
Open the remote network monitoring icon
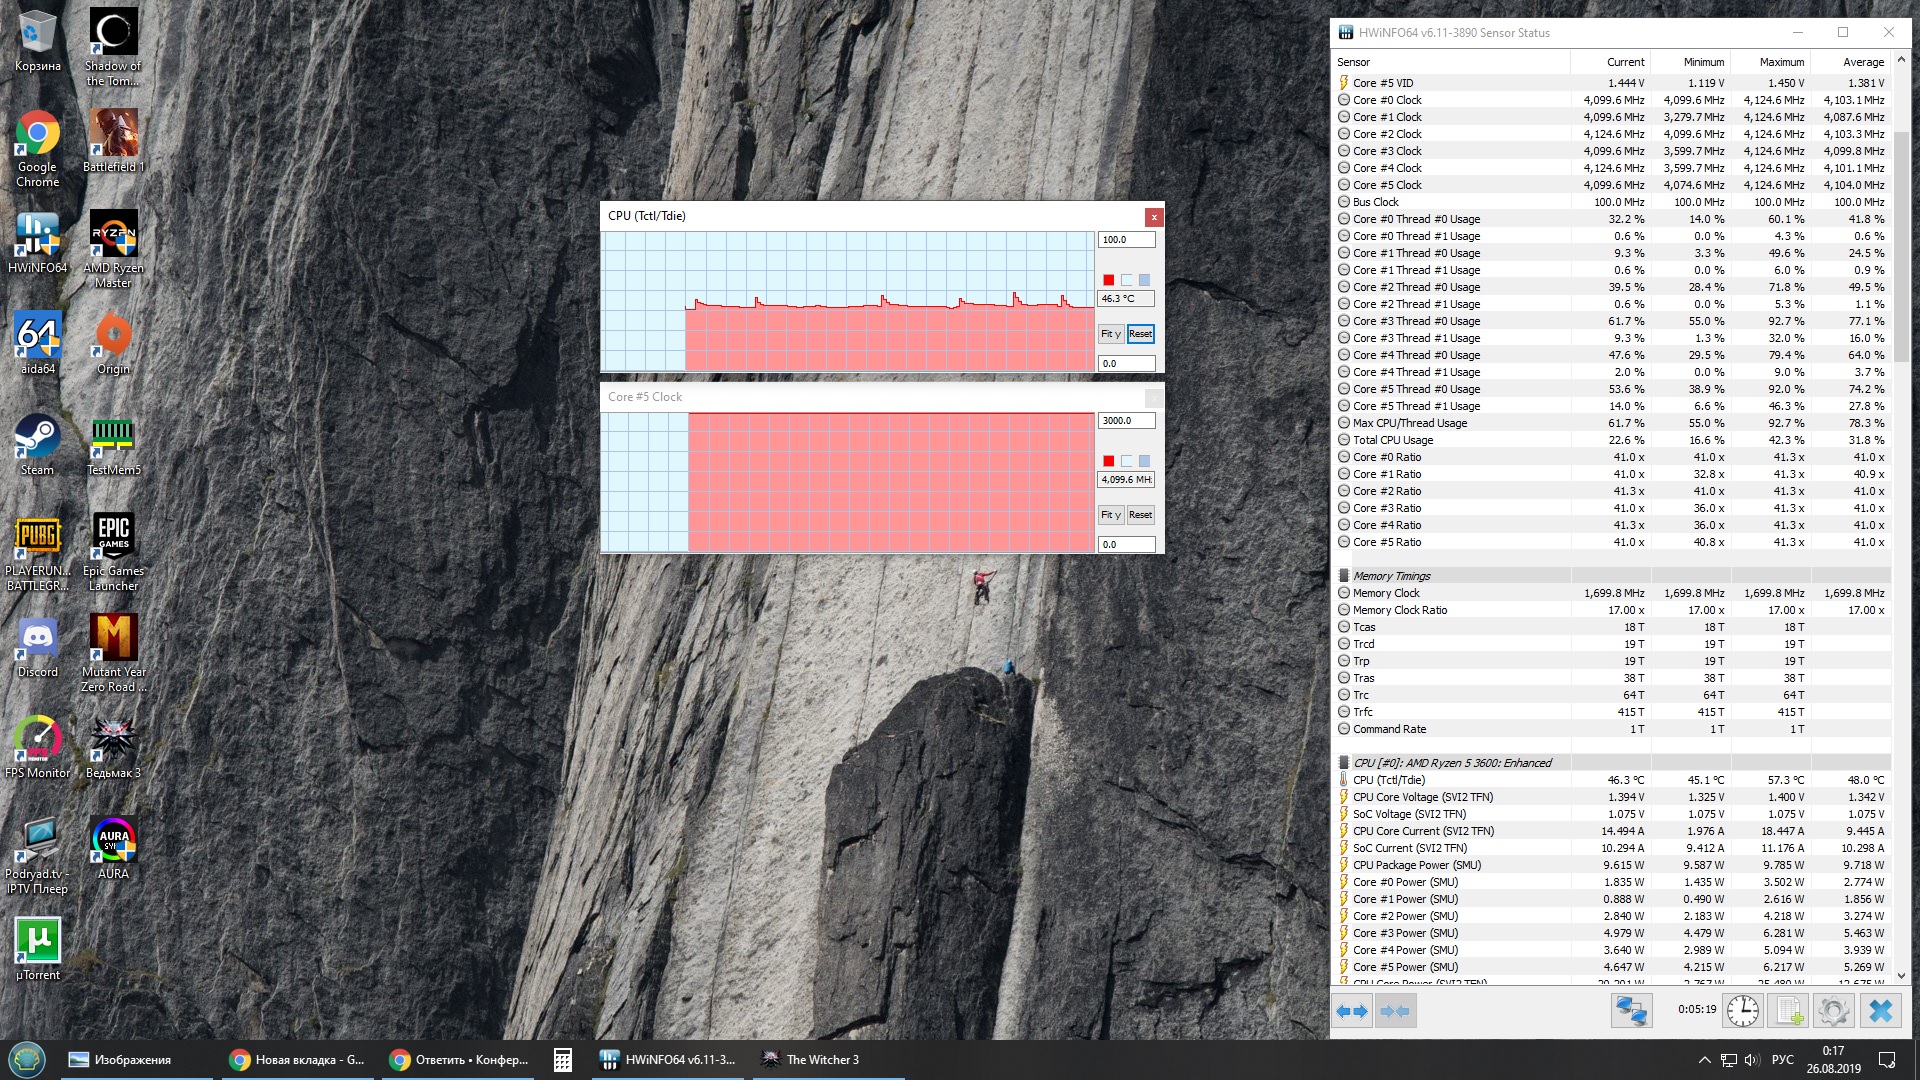pos(1631,1011)
